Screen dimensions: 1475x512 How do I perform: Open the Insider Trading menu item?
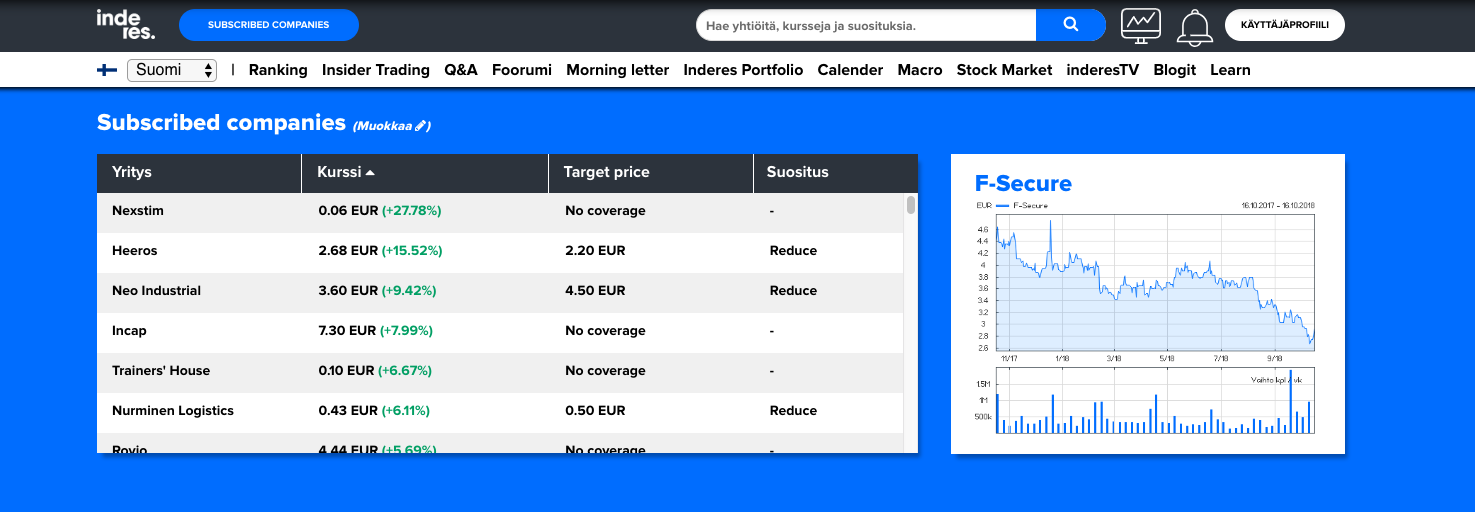(x=375, y=70)
